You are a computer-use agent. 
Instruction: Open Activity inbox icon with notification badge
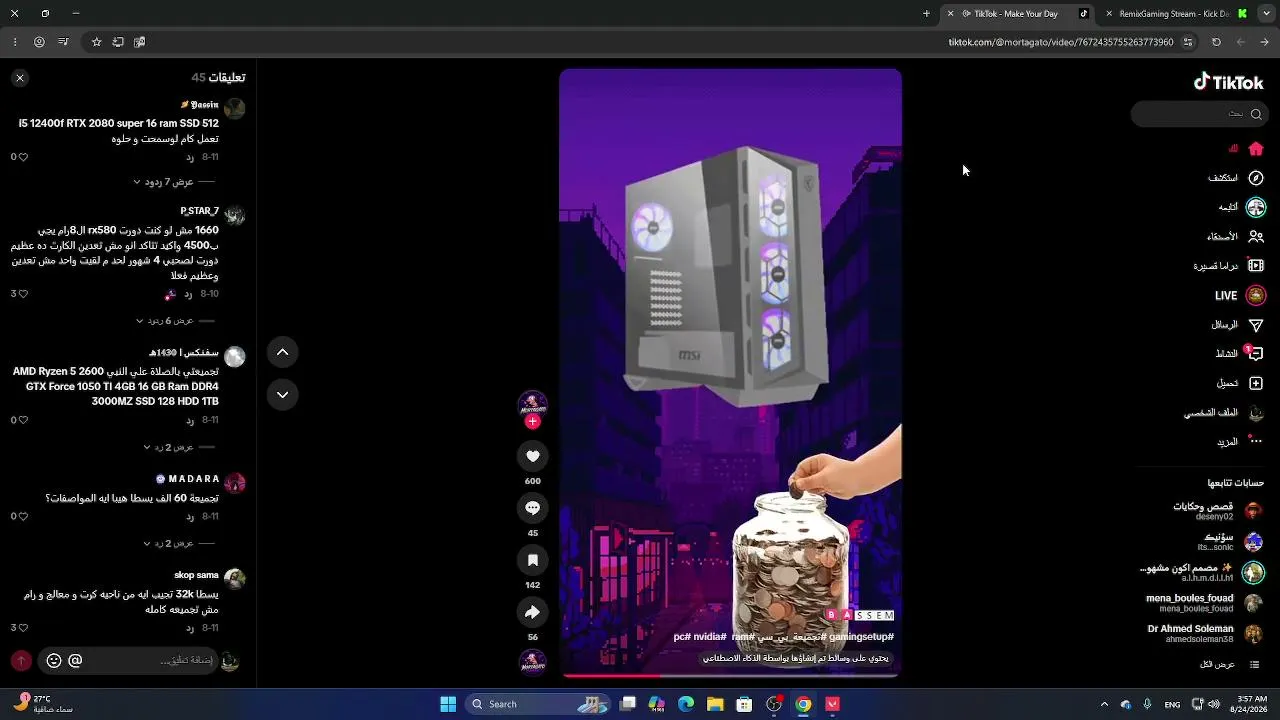click(1255, 353)
